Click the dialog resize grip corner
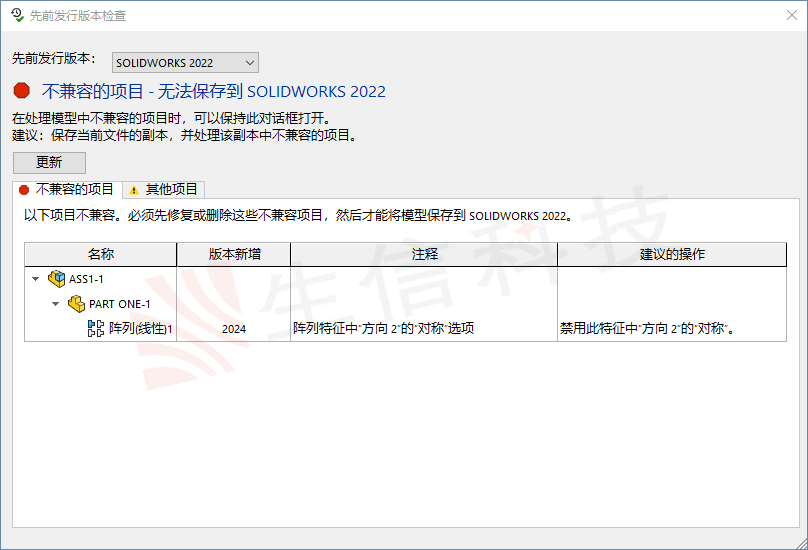Screen dimensions: 808x550 pyautogui.click(x=801, y=543)
